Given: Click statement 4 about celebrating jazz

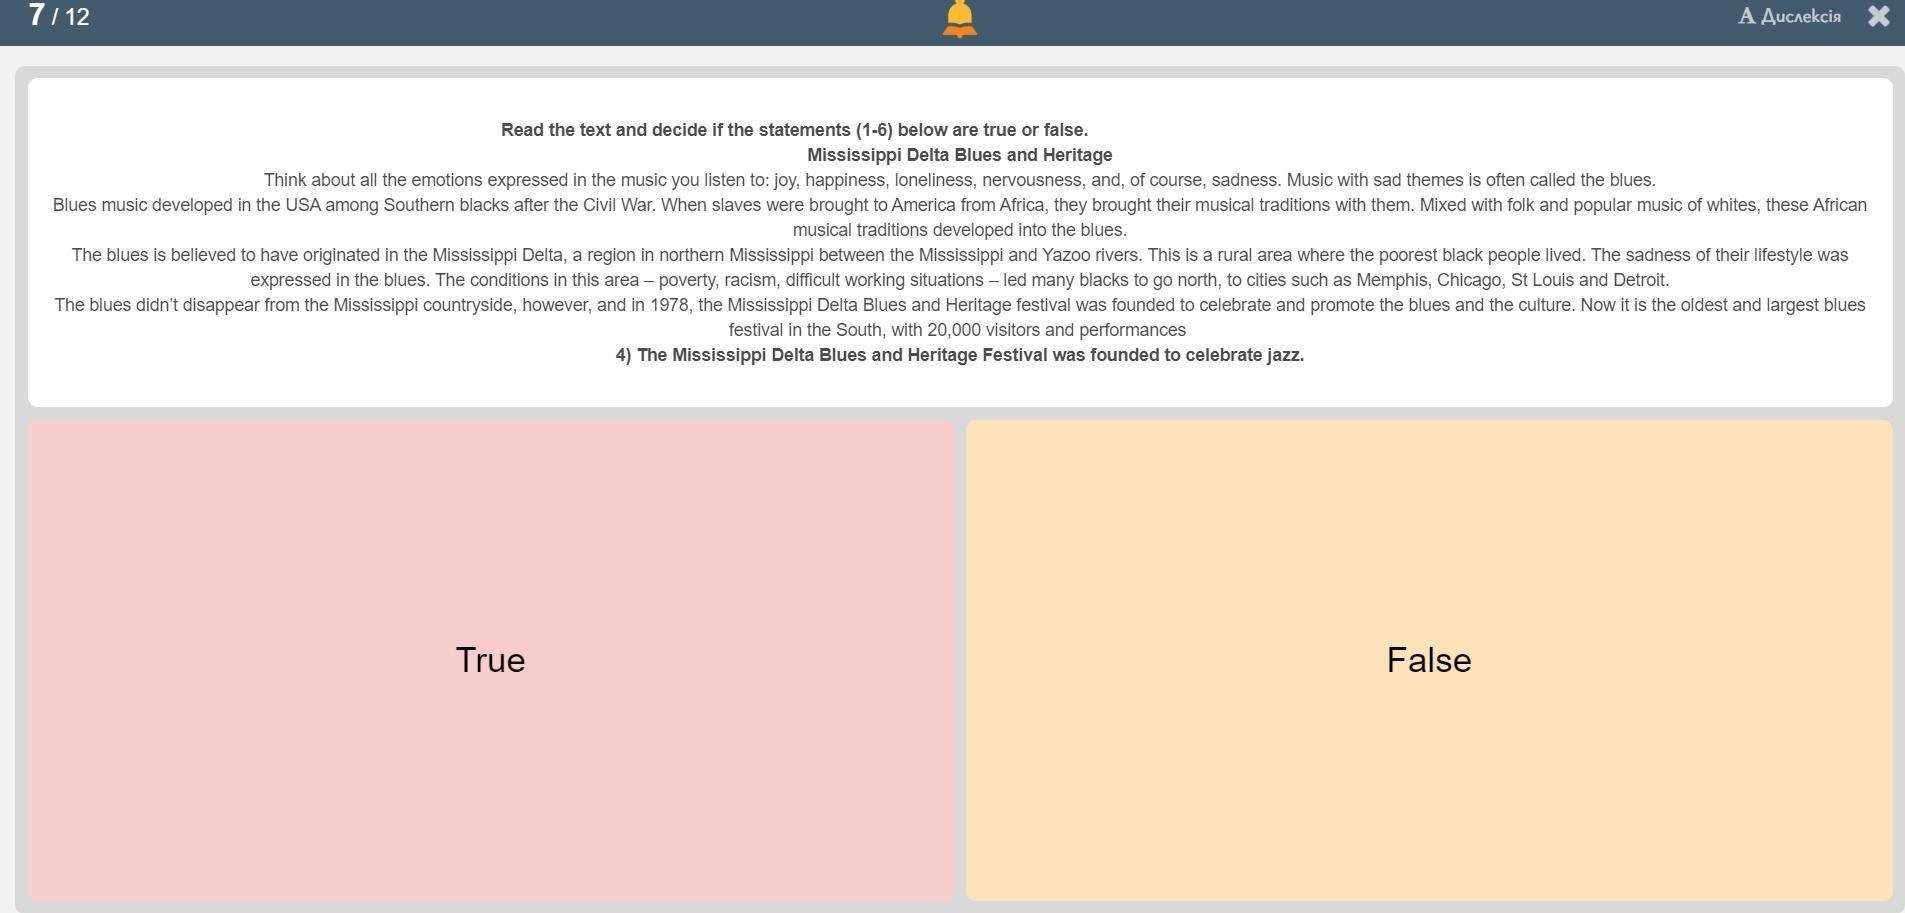Looking at the screenshot, I should point(959,355).
